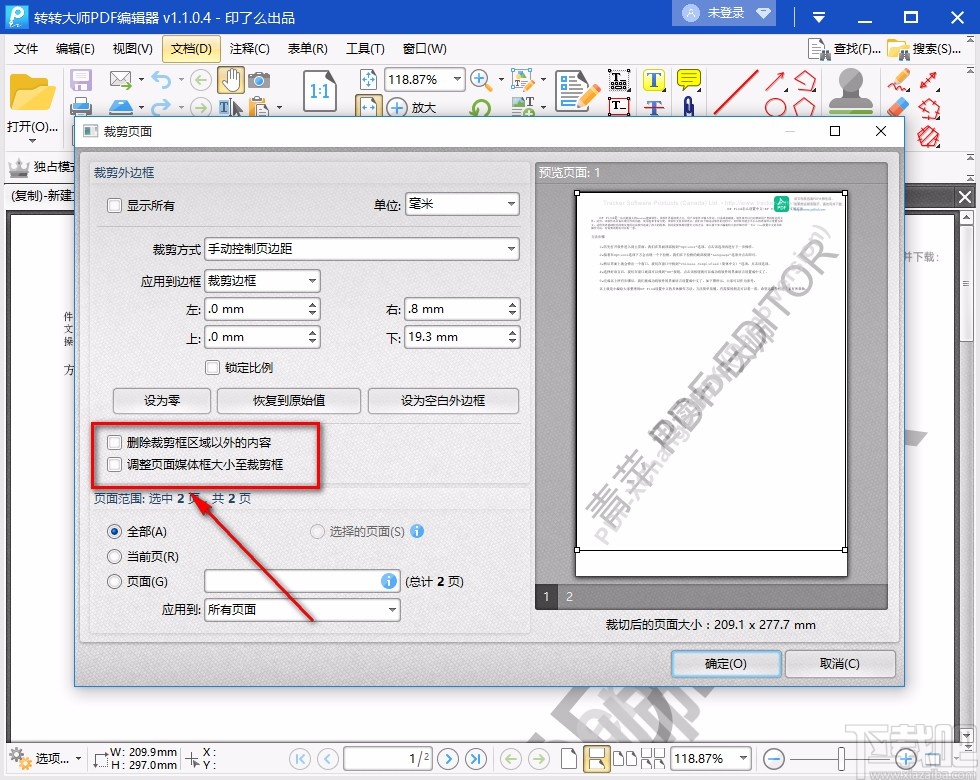
Task: Open the 裁剪方式 dropdown
Action: click(362, 249)
